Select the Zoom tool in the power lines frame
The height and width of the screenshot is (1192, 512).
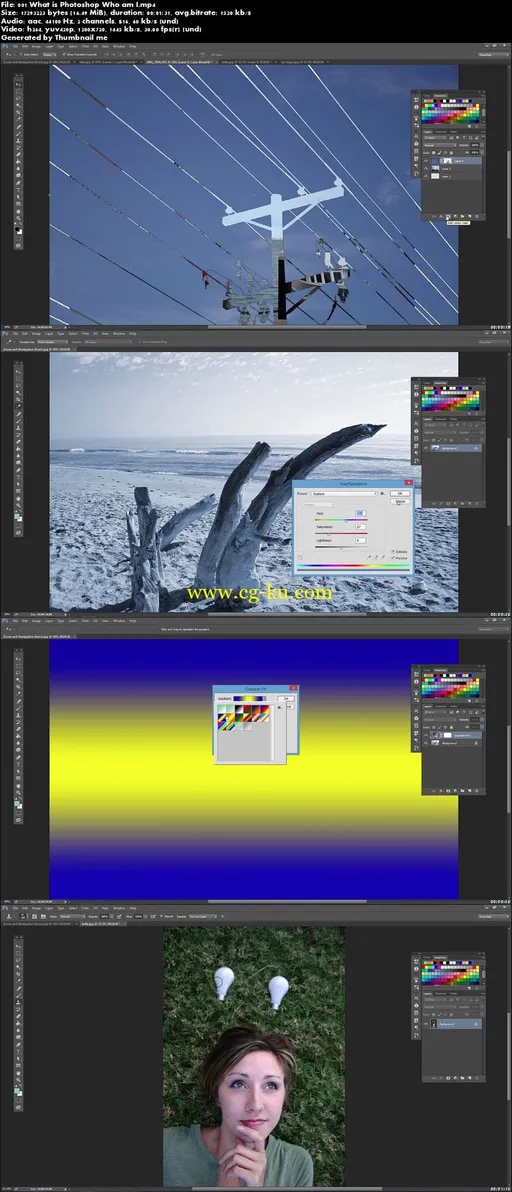(18, 218)
